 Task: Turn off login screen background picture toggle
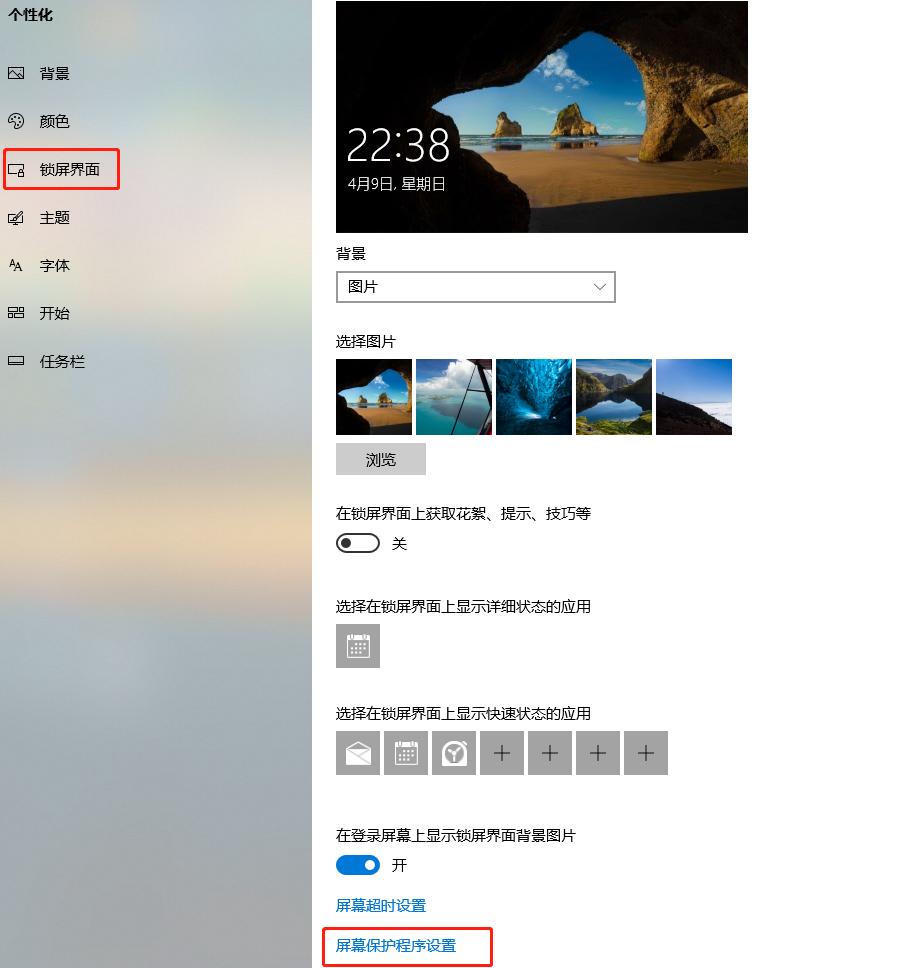pyautogui.click(x=357, y=865)
